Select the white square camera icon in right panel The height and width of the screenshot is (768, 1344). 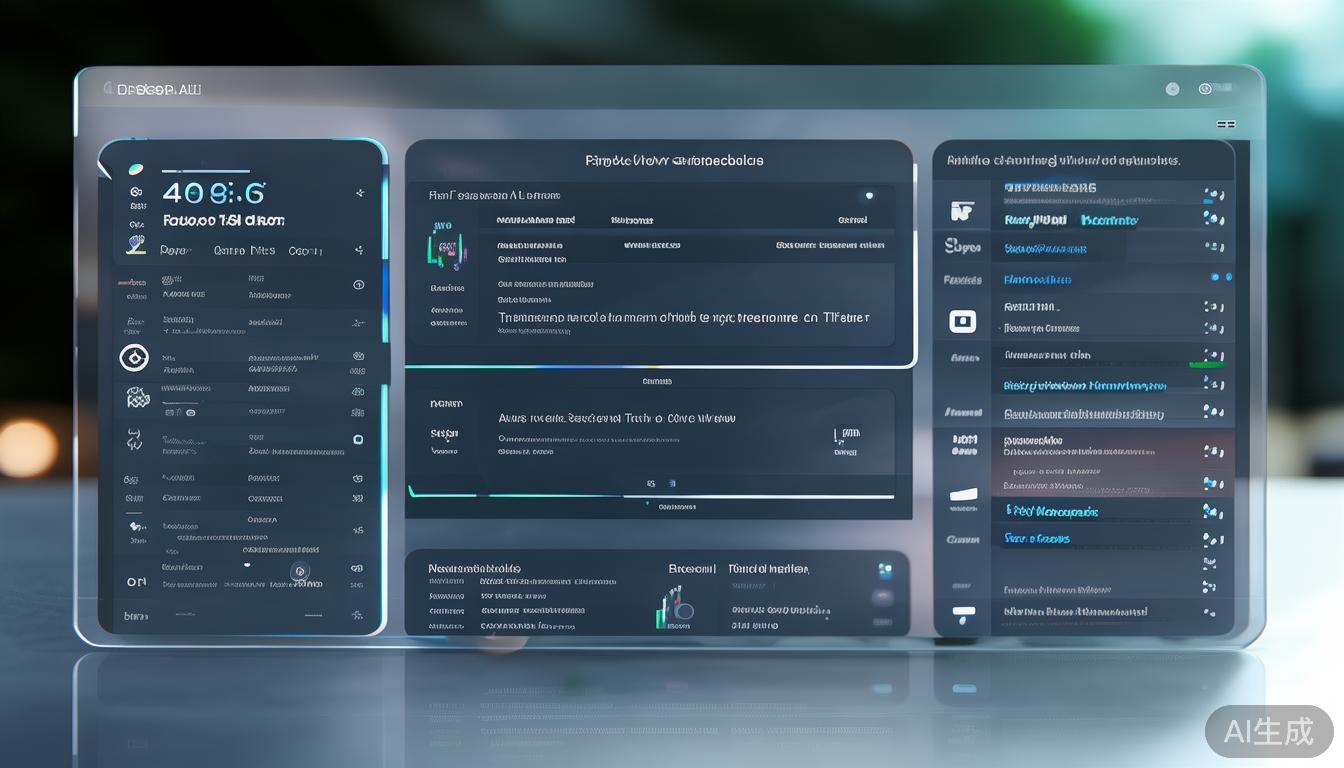(x=962, y=321)
